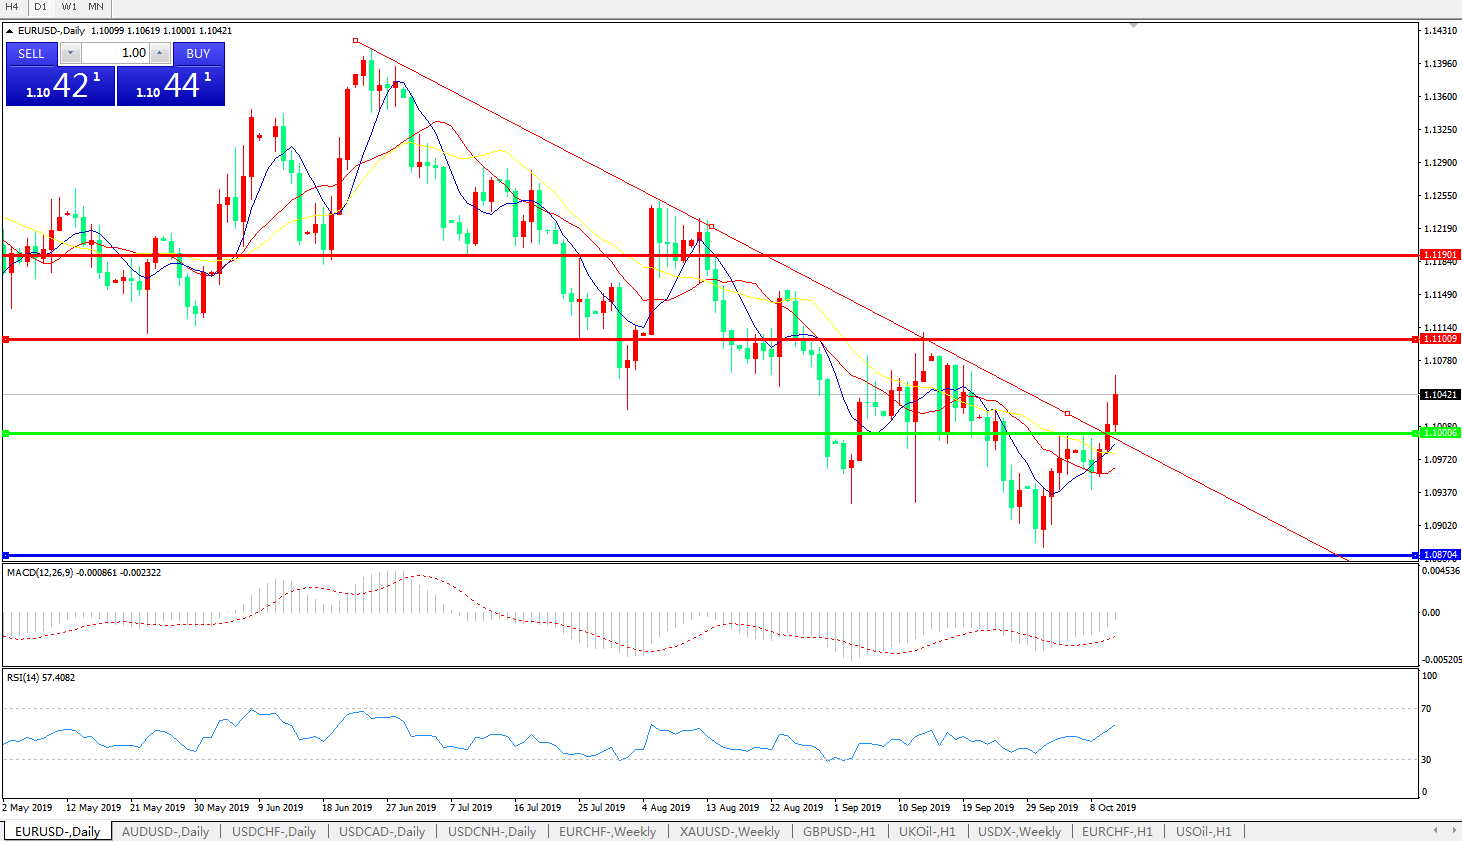Click the red 1.11901 price label on the axis
Viewport: 1462px width, 842px height.
pyautogui.click(x=1440, y=255)
